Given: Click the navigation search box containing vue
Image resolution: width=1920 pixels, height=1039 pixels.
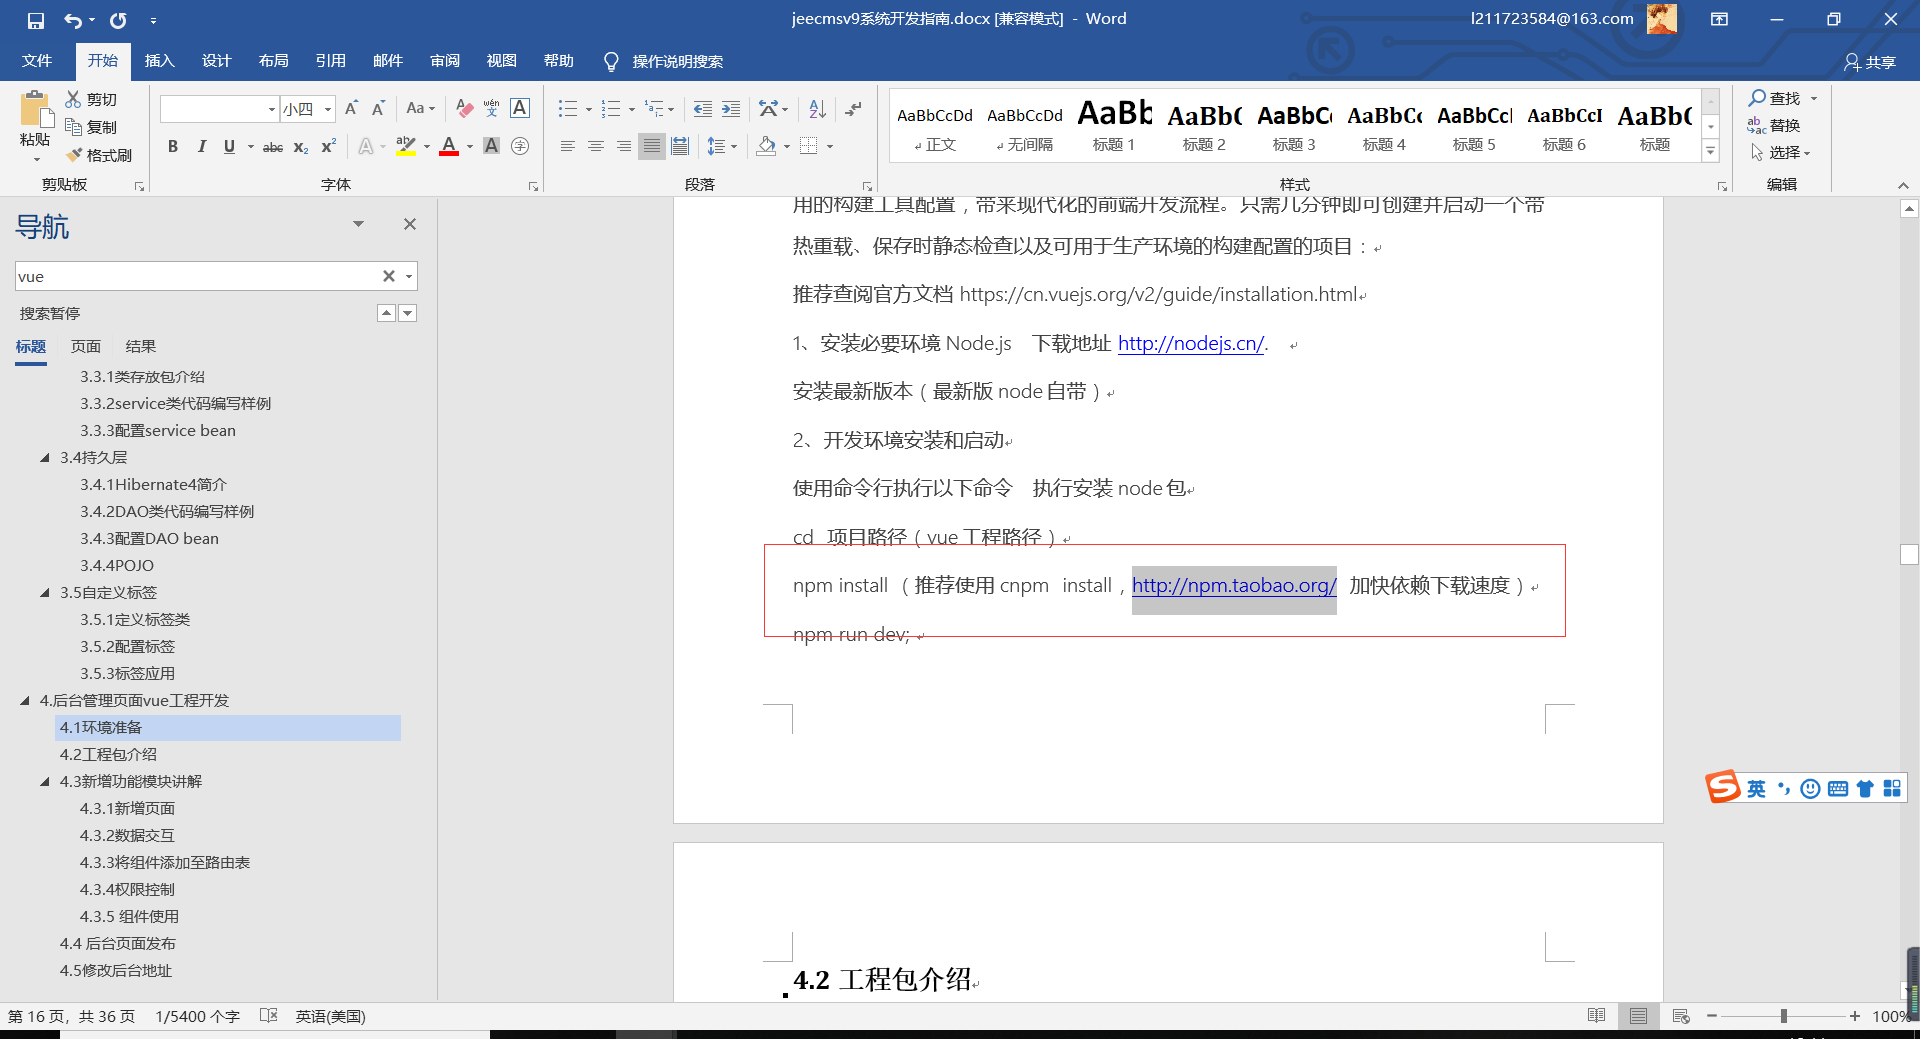Looking at the screenshot, I should tap(197, 276).
